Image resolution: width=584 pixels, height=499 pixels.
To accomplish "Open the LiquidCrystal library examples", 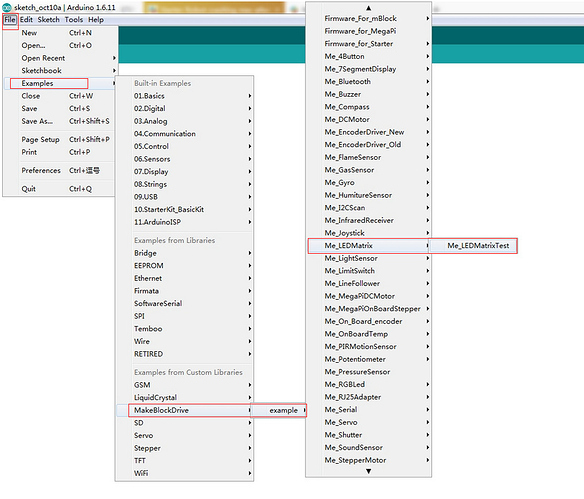I will (185, 398).
